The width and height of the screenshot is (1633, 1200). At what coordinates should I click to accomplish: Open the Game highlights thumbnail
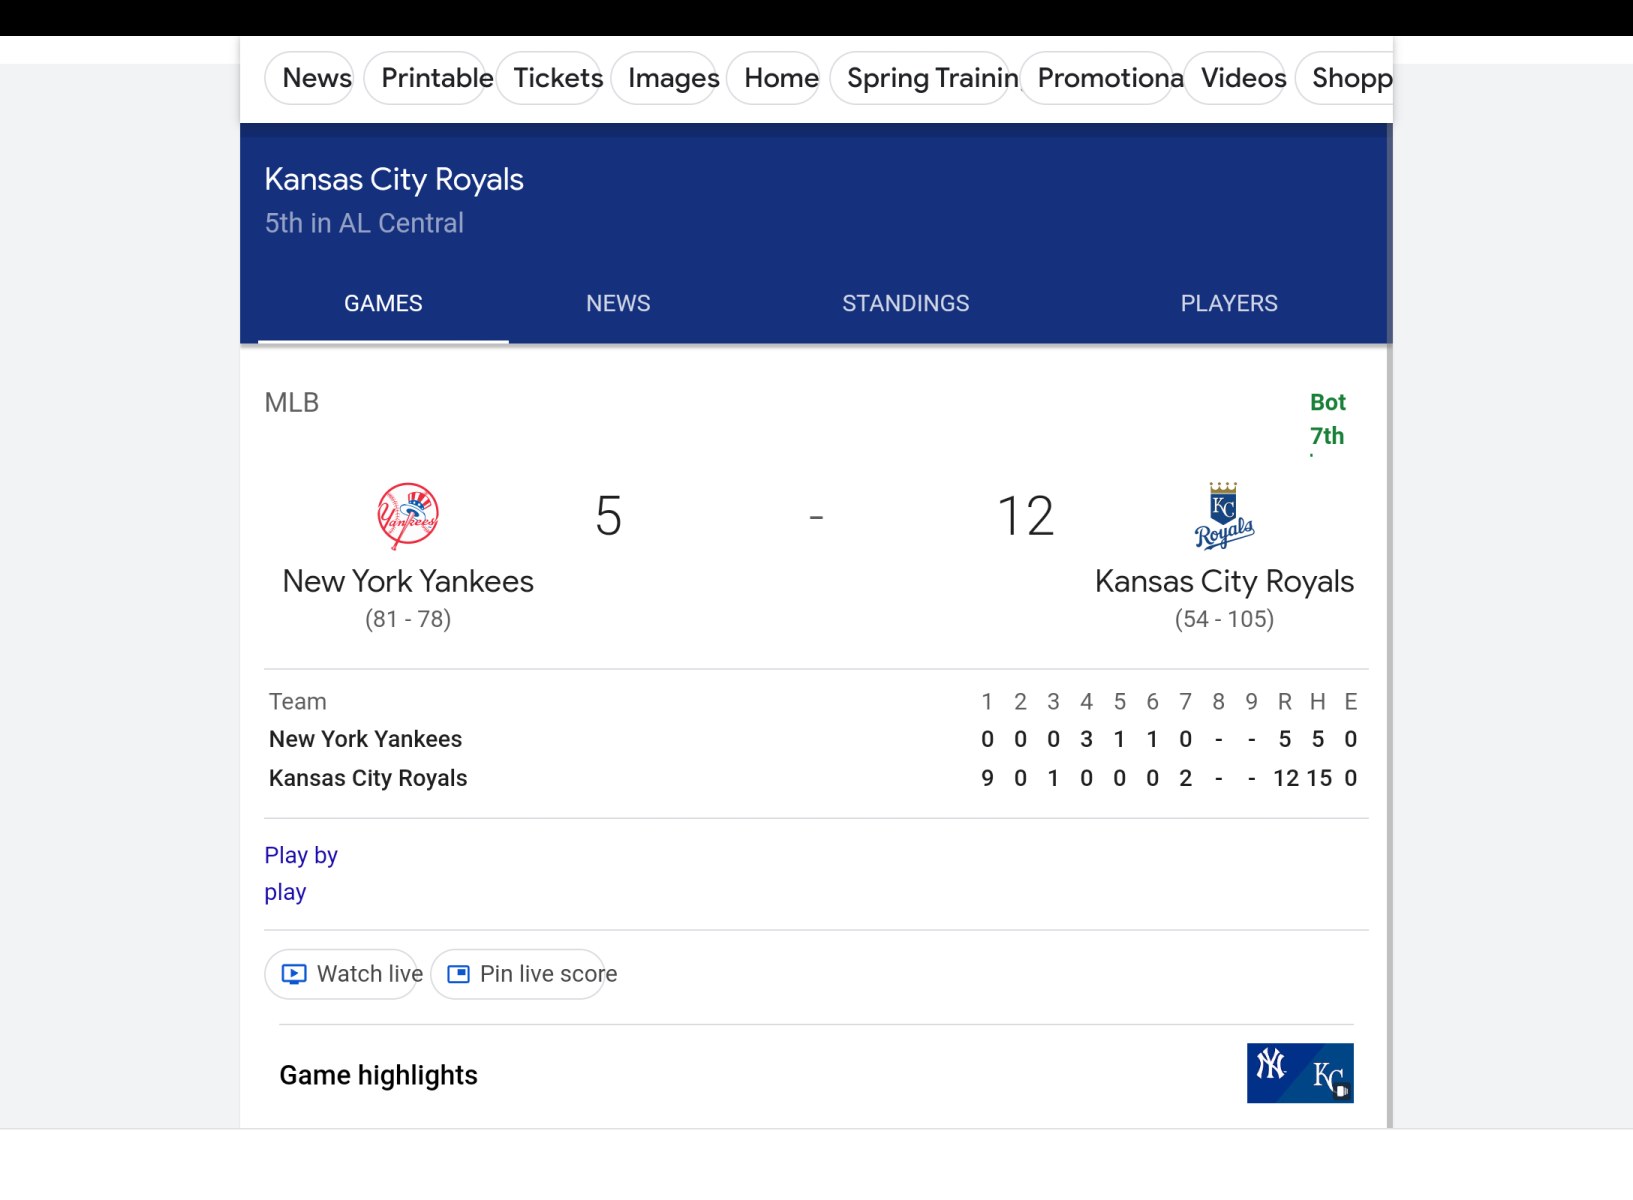point(1299,1073)
